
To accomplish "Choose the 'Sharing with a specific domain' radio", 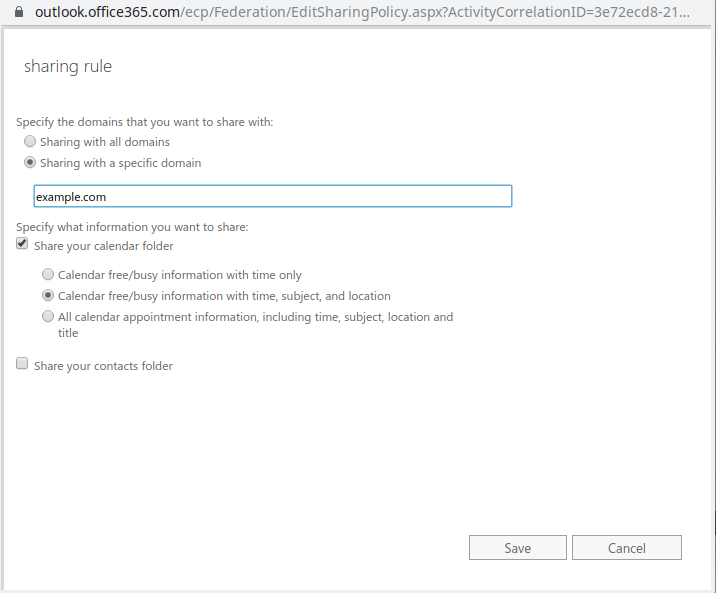I will (x=30, y=163).
